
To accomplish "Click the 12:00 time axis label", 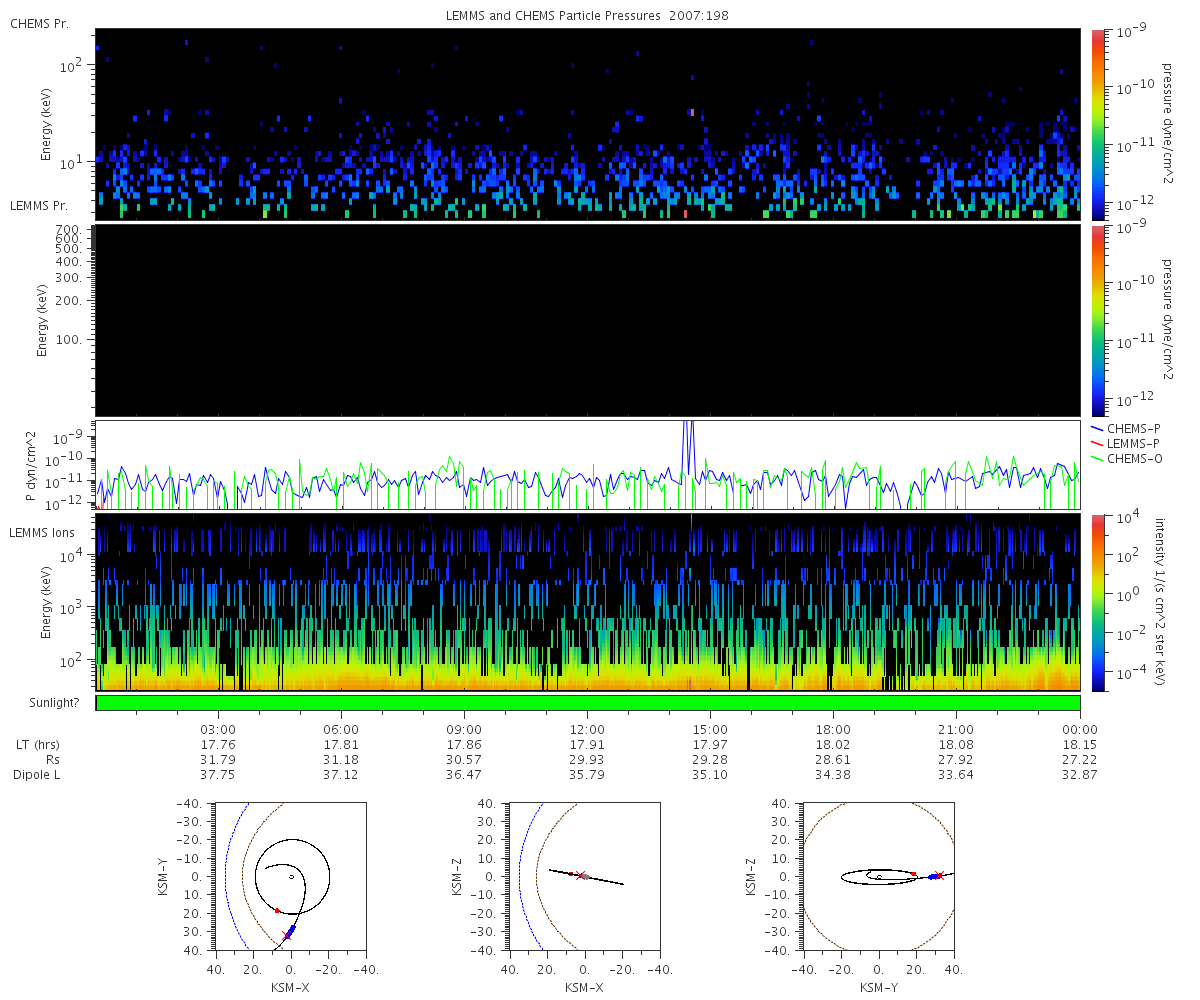I will click(x=587, y=729).
